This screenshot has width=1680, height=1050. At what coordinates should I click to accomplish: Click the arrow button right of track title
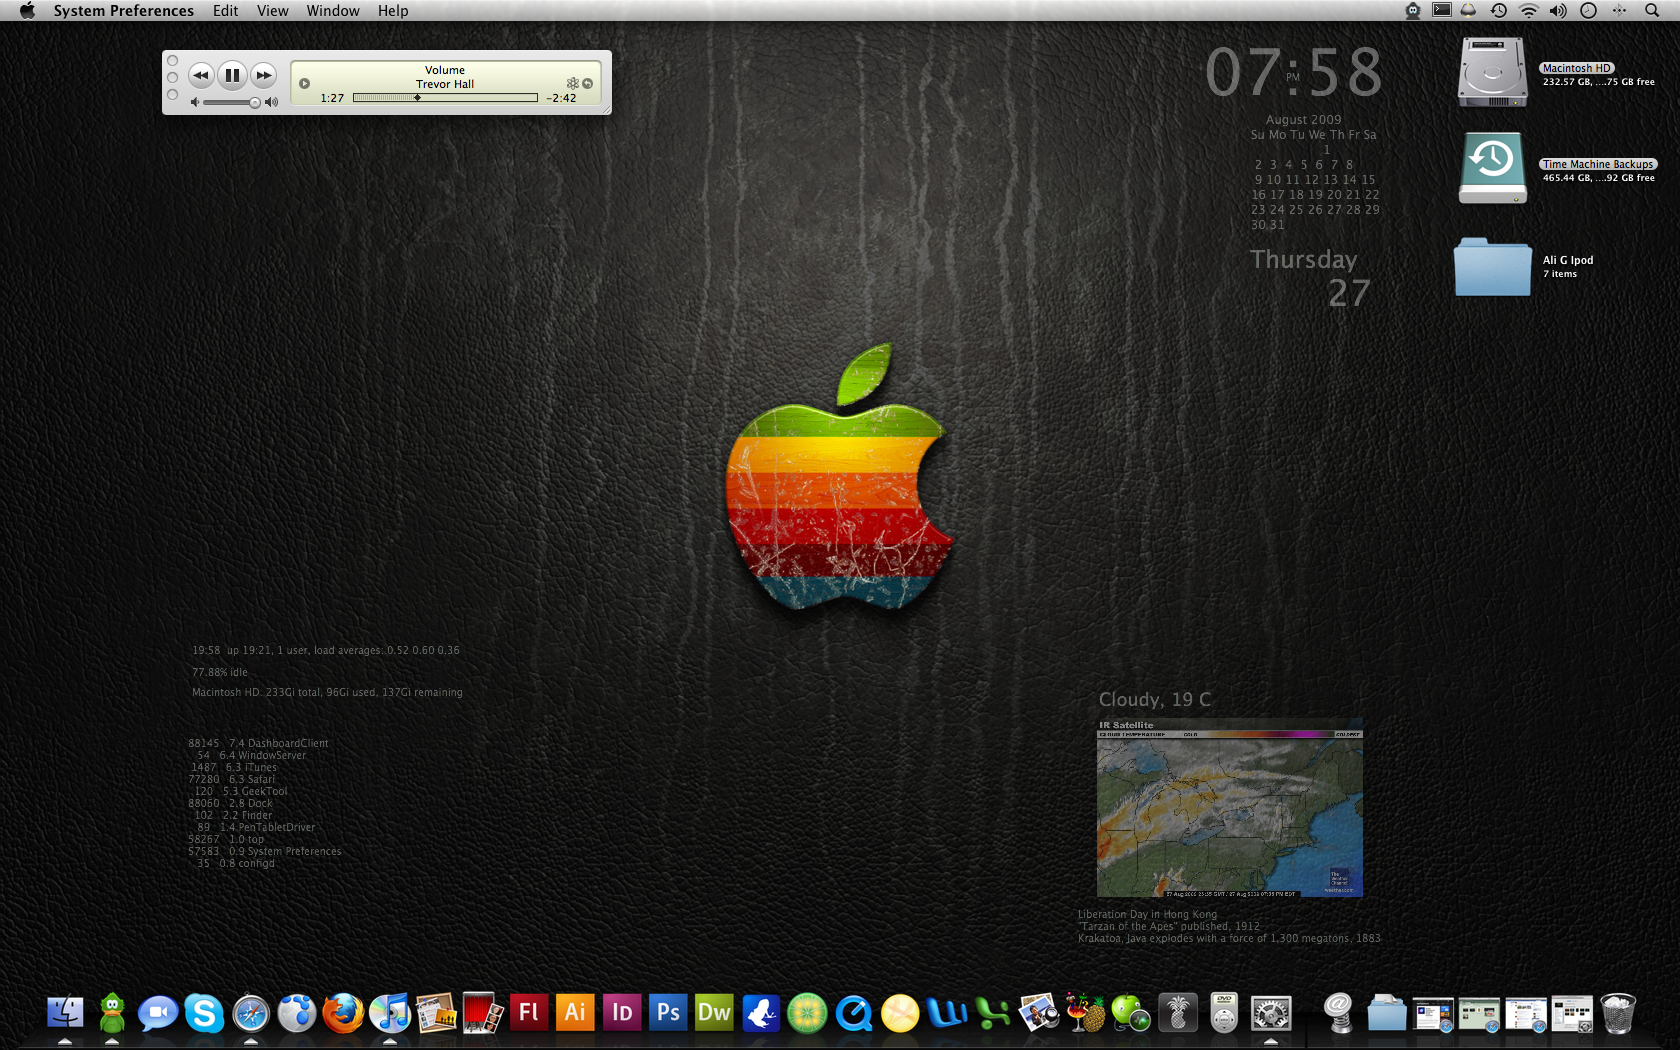588,83
